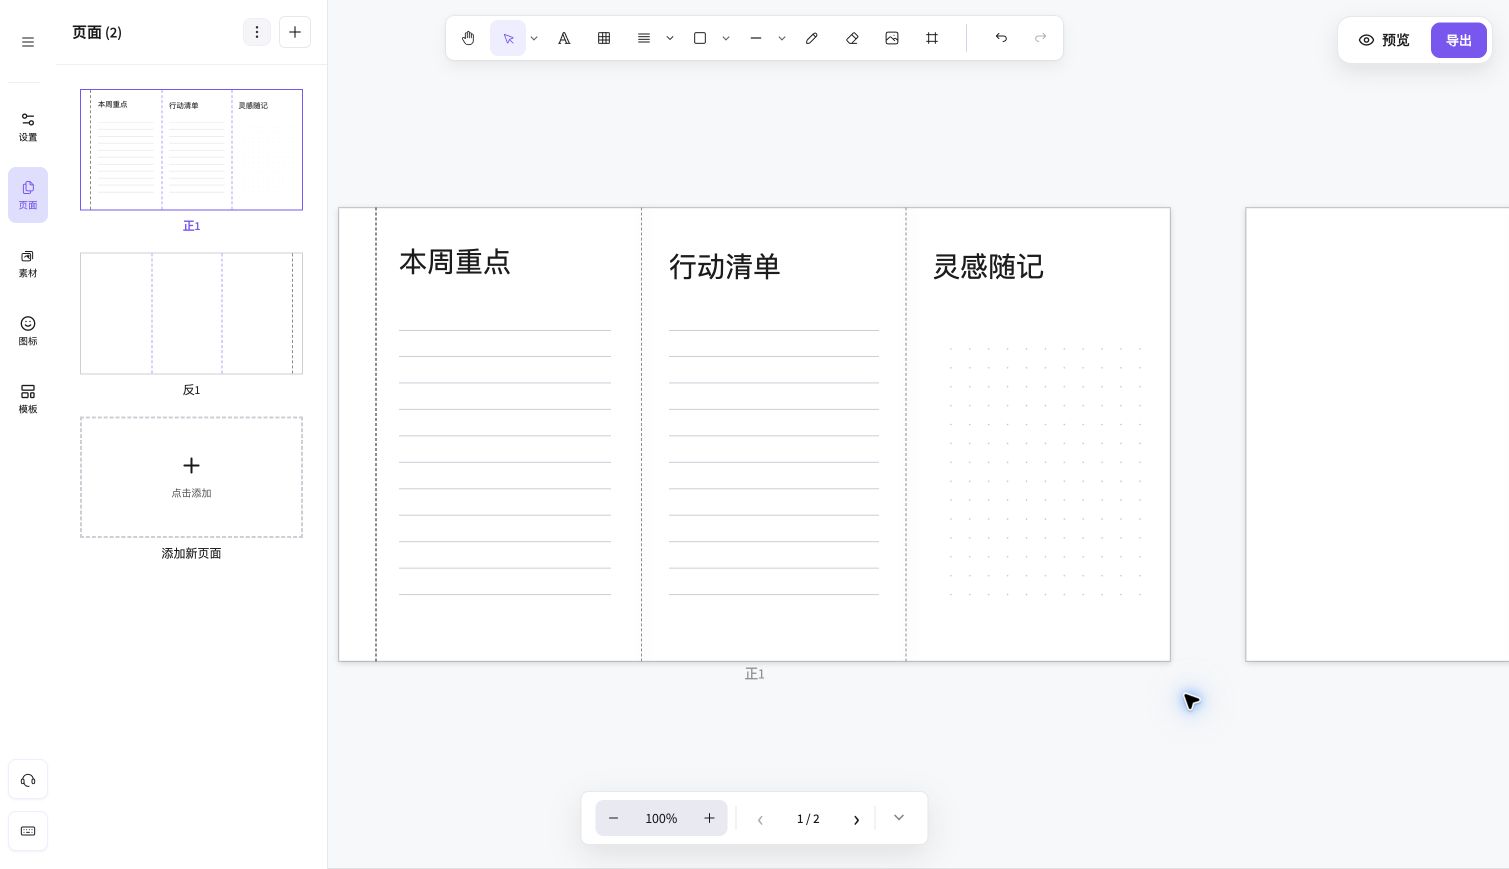Expand the lines pattern dropdown
This screenshot has width=1509, height=869.
(670, 38)
